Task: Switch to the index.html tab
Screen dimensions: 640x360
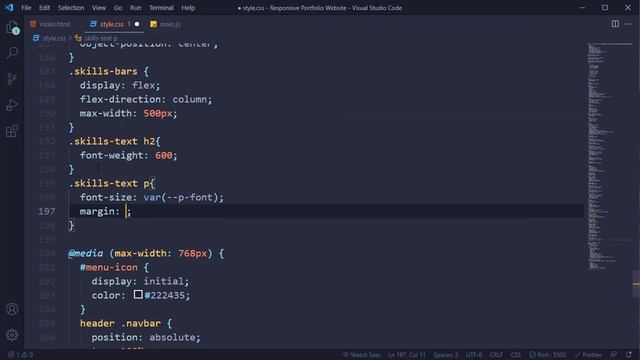Action: 51,24
